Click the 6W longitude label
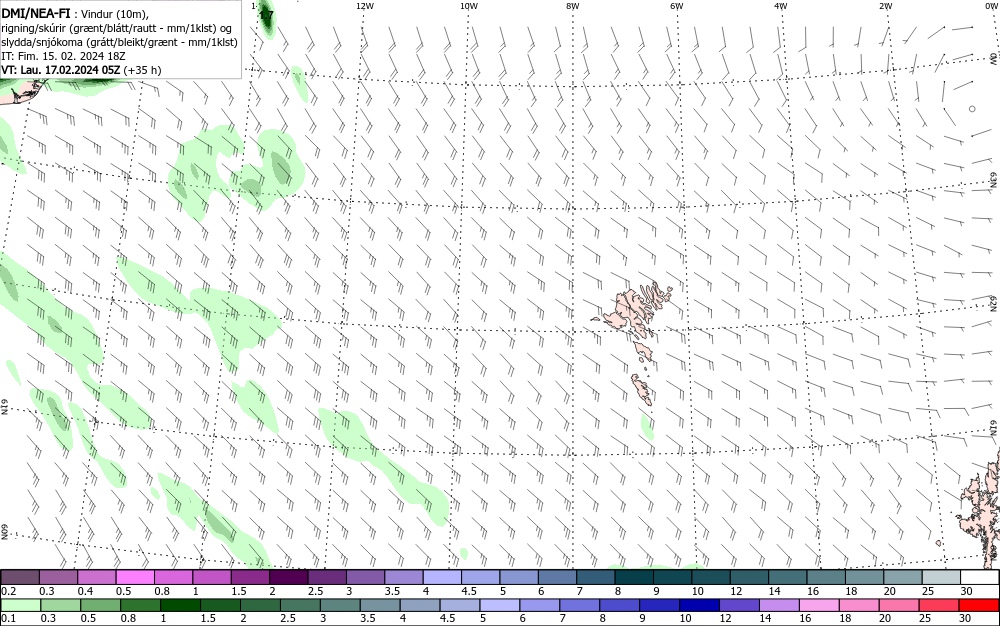This screenshot has width=1000, height=626. tap(677, 6)
